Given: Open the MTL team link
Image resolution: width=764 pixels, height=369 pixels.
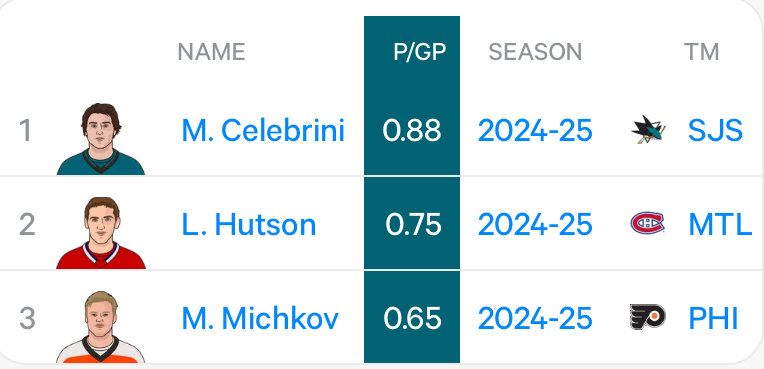Looking at the screenshot, I should 720,224.
